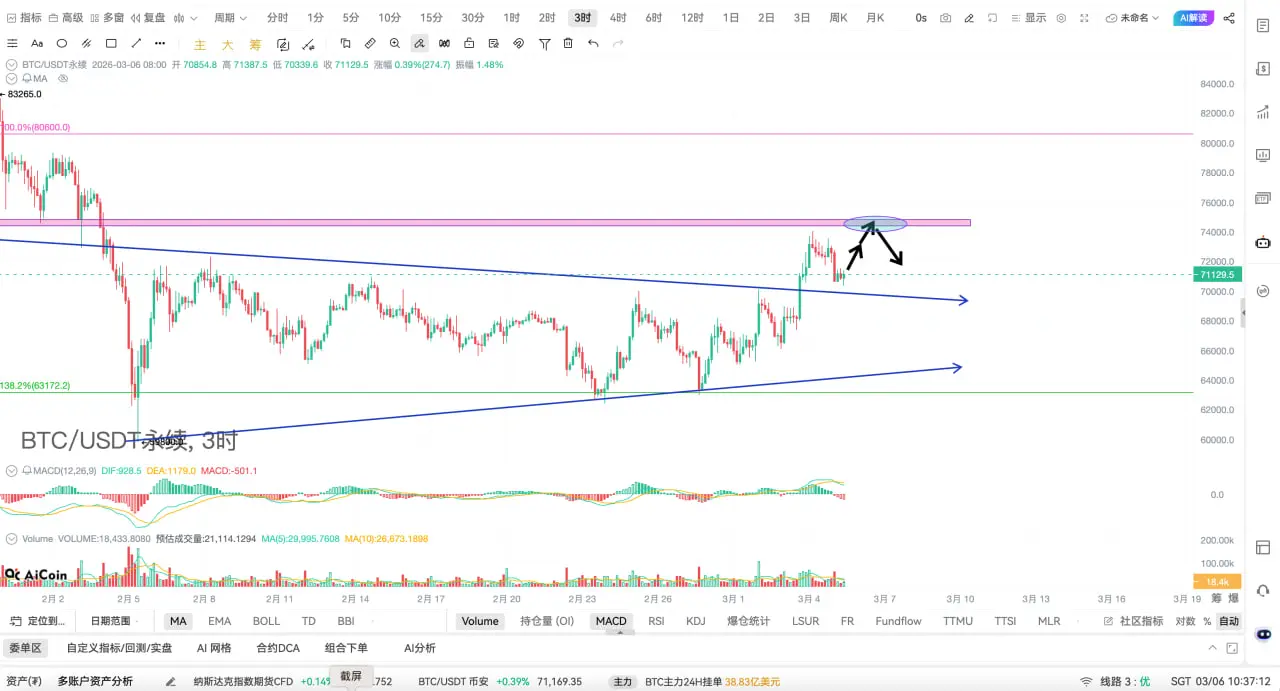Collapse the MA indicator row
This screenshot has height=691, width=1280.
point(12,78)
